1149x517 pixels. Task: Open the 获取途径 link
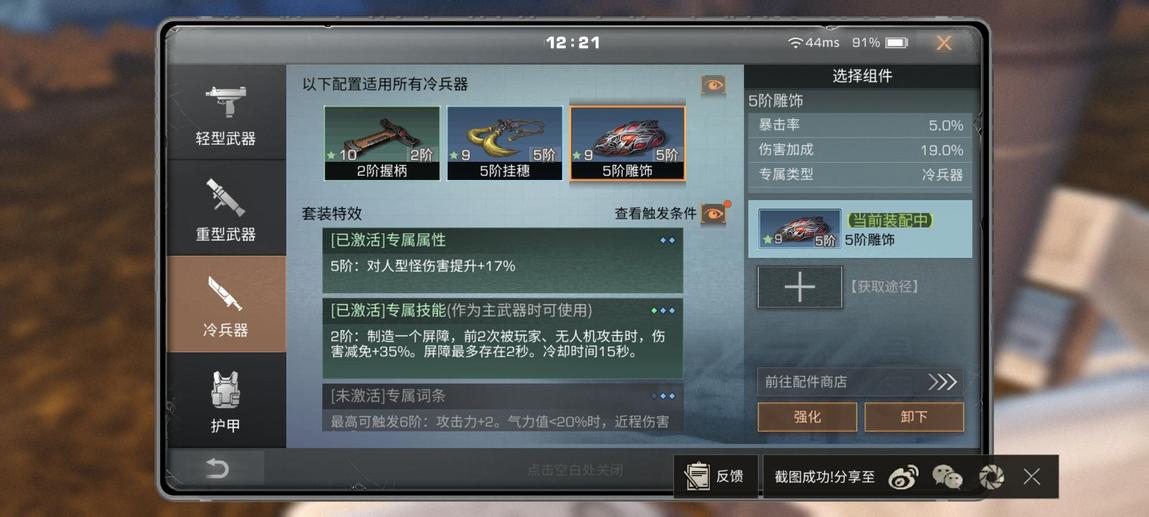(884, 287)
